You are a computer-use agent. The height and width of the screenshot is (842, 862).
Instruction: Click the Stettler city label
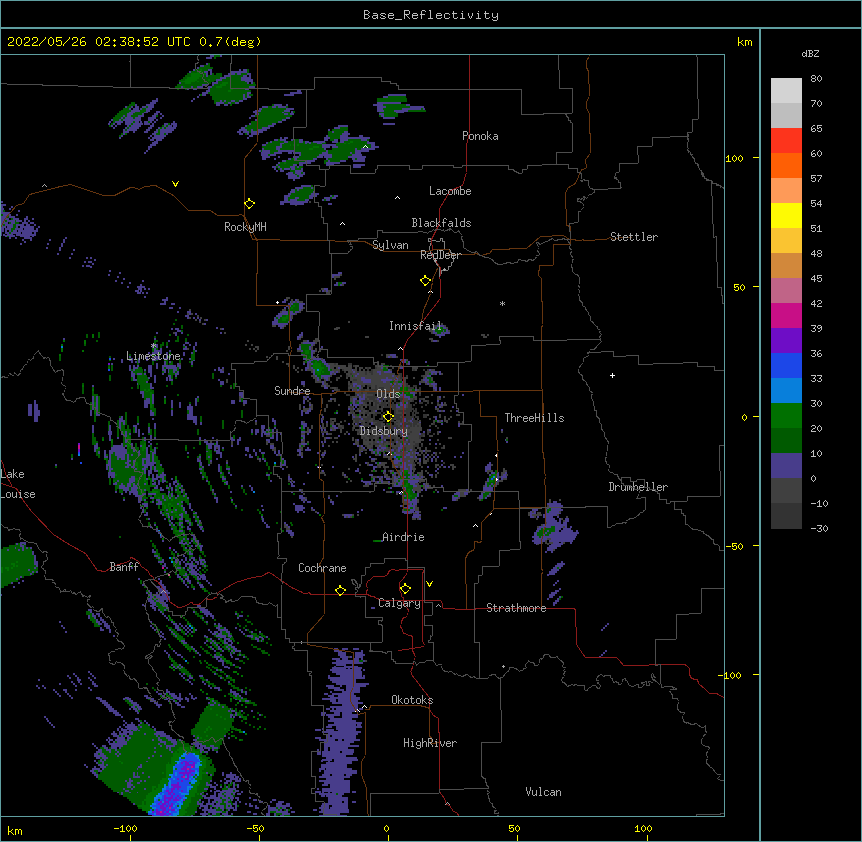[634, 237]
